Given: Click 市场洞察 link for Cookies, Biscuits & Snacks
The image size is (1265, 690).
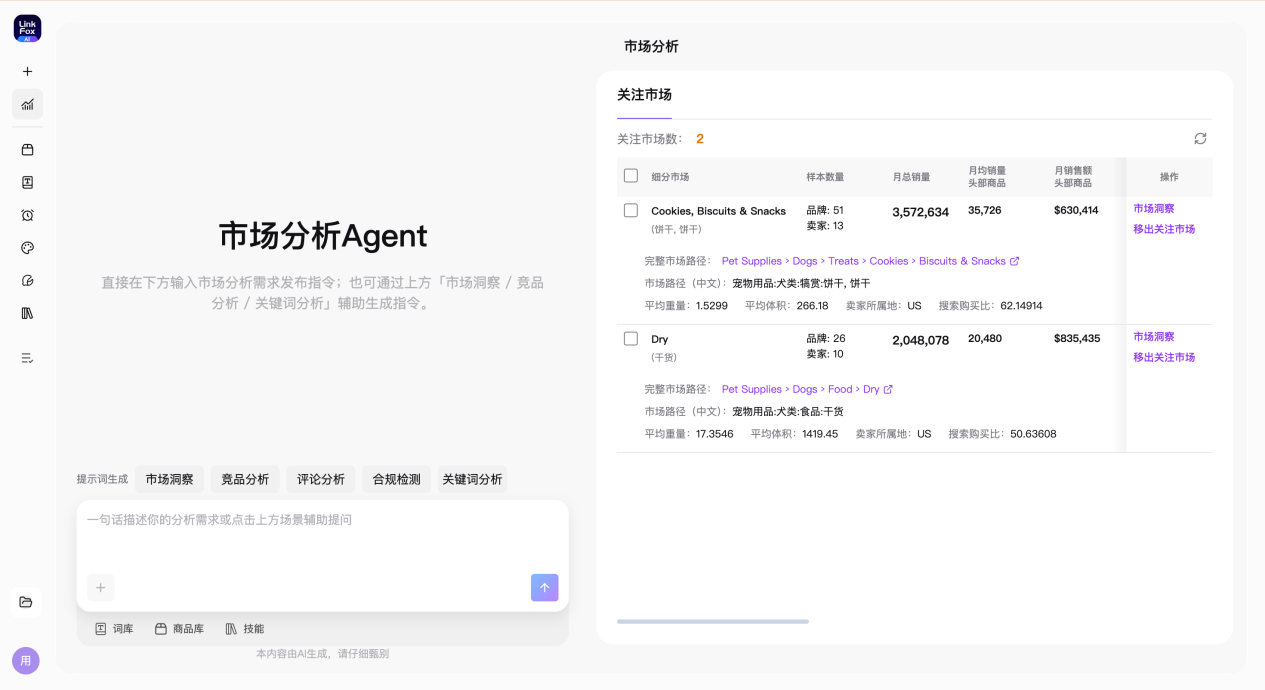Looking at the screenshot, I should [x=1154, y=209].
